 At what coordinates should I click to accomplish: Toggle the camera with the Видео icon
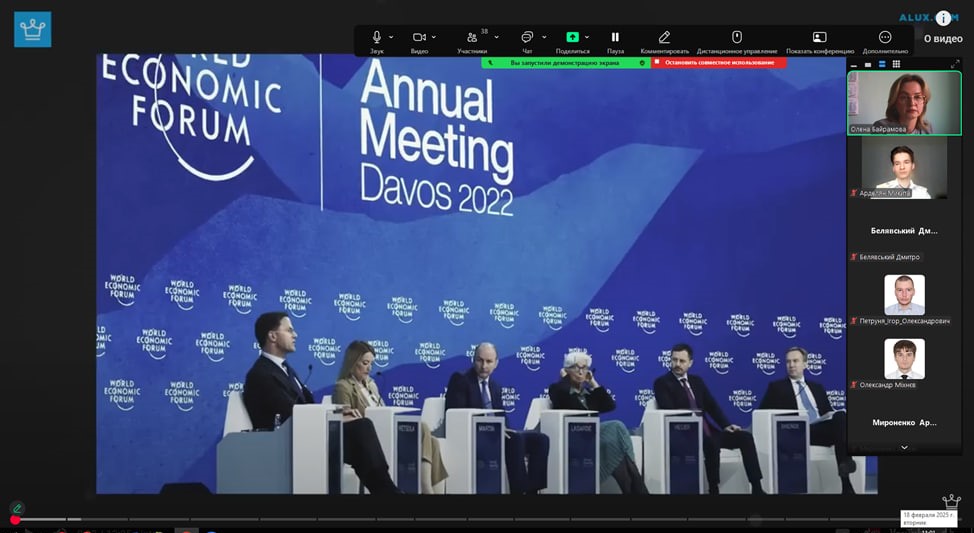(x=419, y=37)
